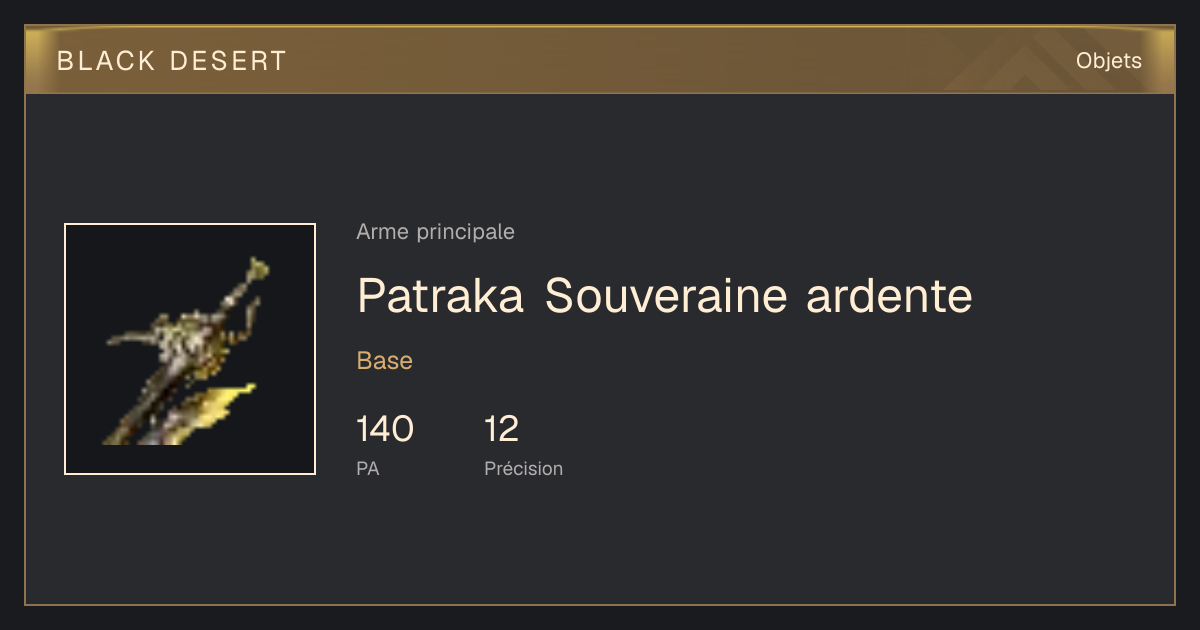Click the PA stat label
Screen dimensions: 1200x630
[368, 468]
